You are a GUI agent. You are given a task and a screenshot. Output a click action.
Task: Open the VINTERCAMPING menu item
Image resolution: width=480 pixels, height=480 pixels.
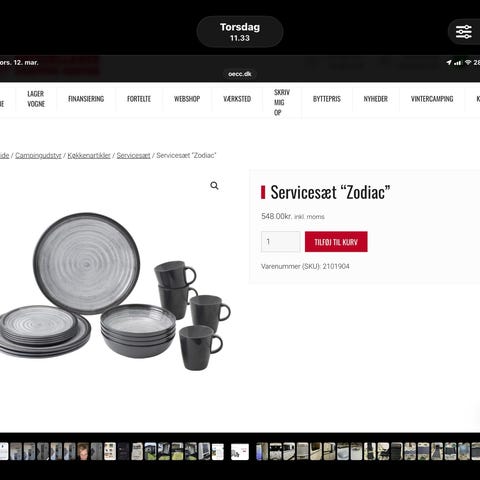432,99
